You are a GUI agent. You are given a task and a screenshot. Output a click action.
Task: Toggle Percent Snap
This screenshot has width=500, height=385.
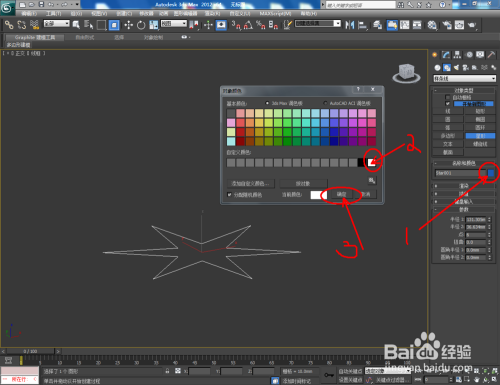click(261, 25)
